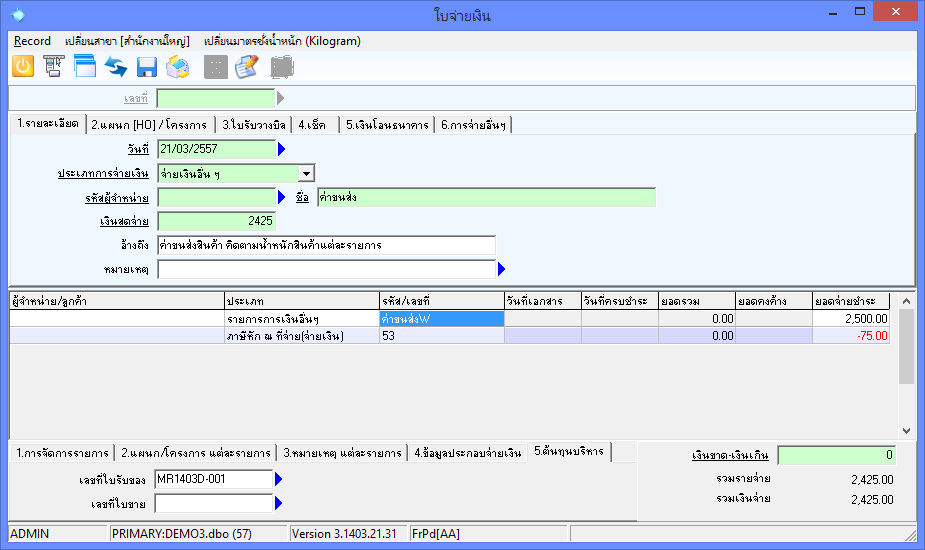The height and width of the screenshot is (550, 925).
Task: Click the document structure icon beside power
Action: (53, 67)
